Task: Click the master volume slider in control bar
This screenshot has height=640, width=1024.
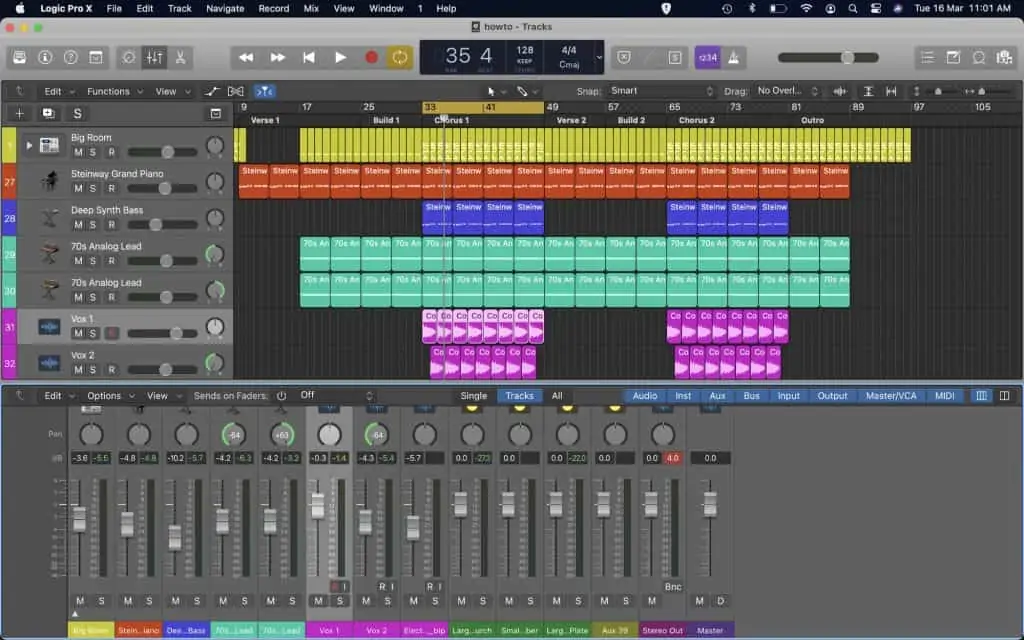Action: click(x=828, y=57)
